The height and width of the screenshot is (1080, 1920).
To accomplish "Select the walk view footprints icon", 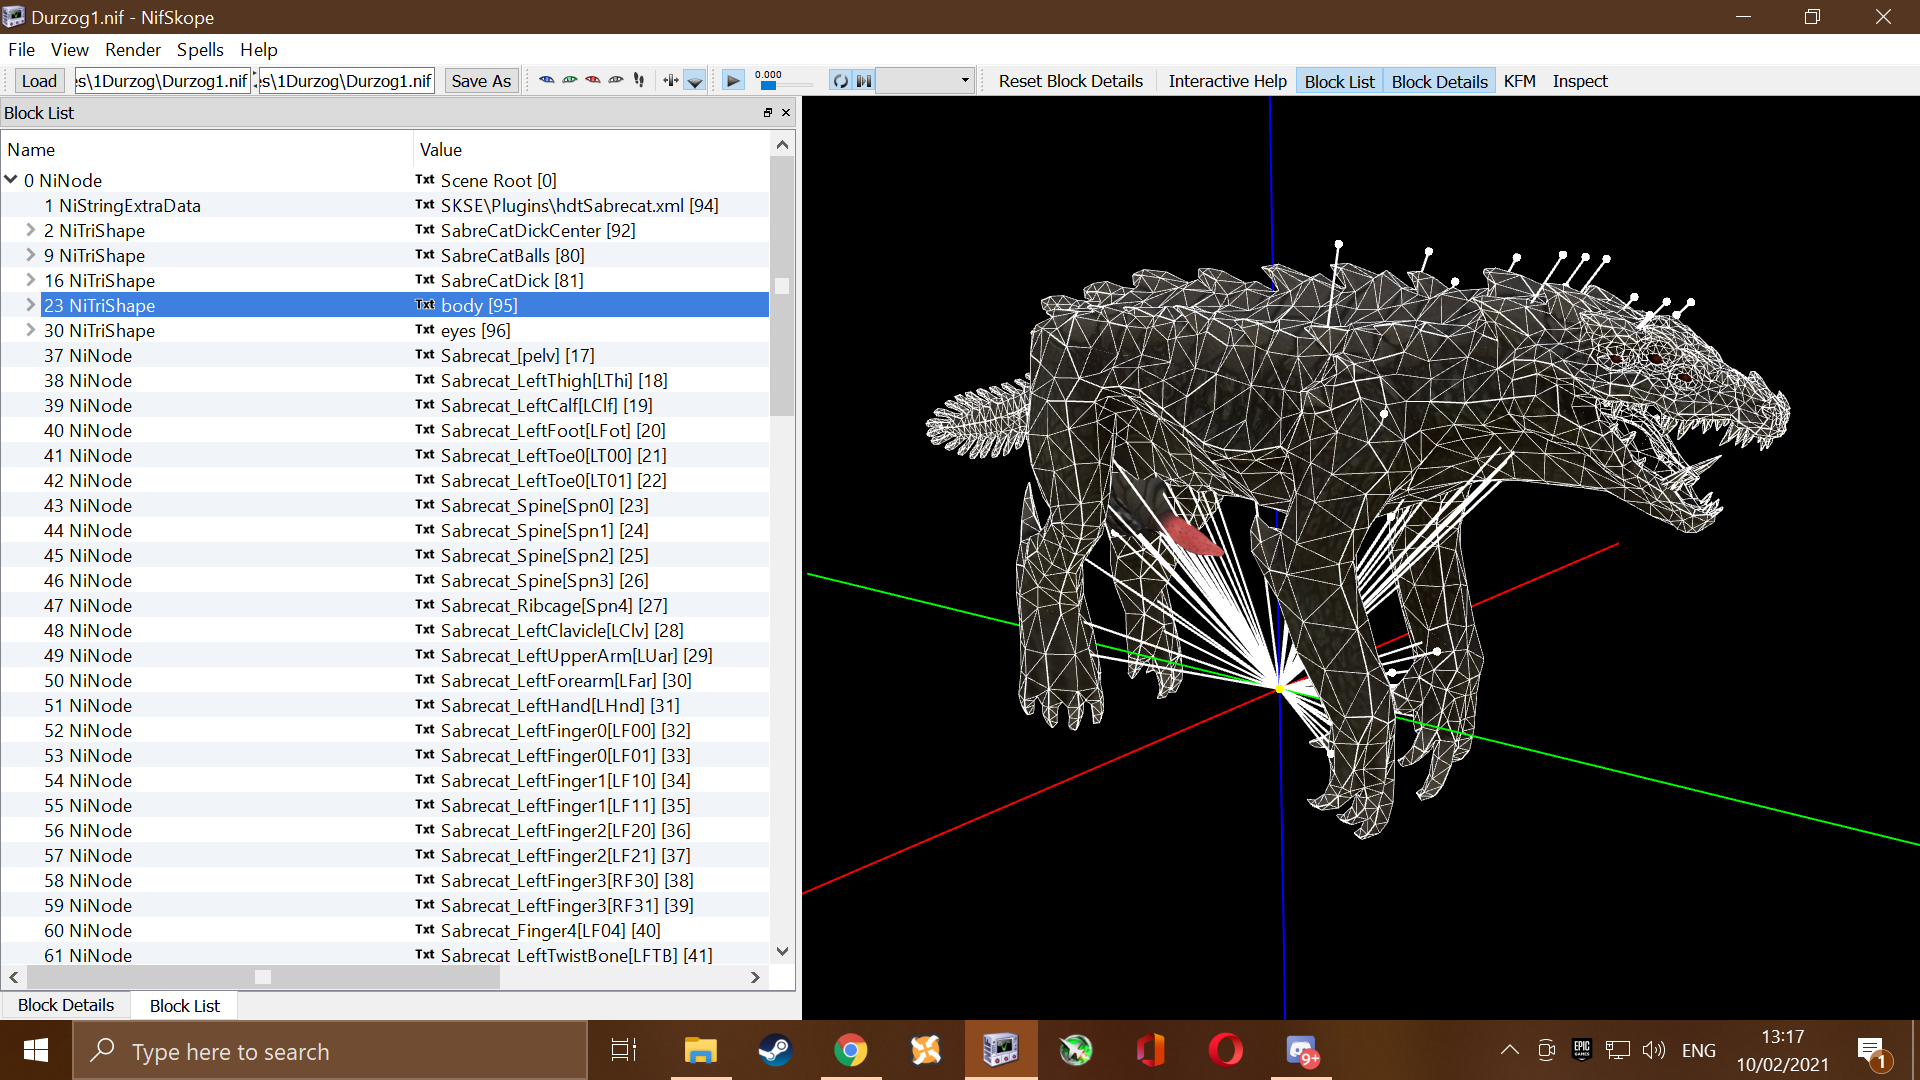I will tap(639, 81).
